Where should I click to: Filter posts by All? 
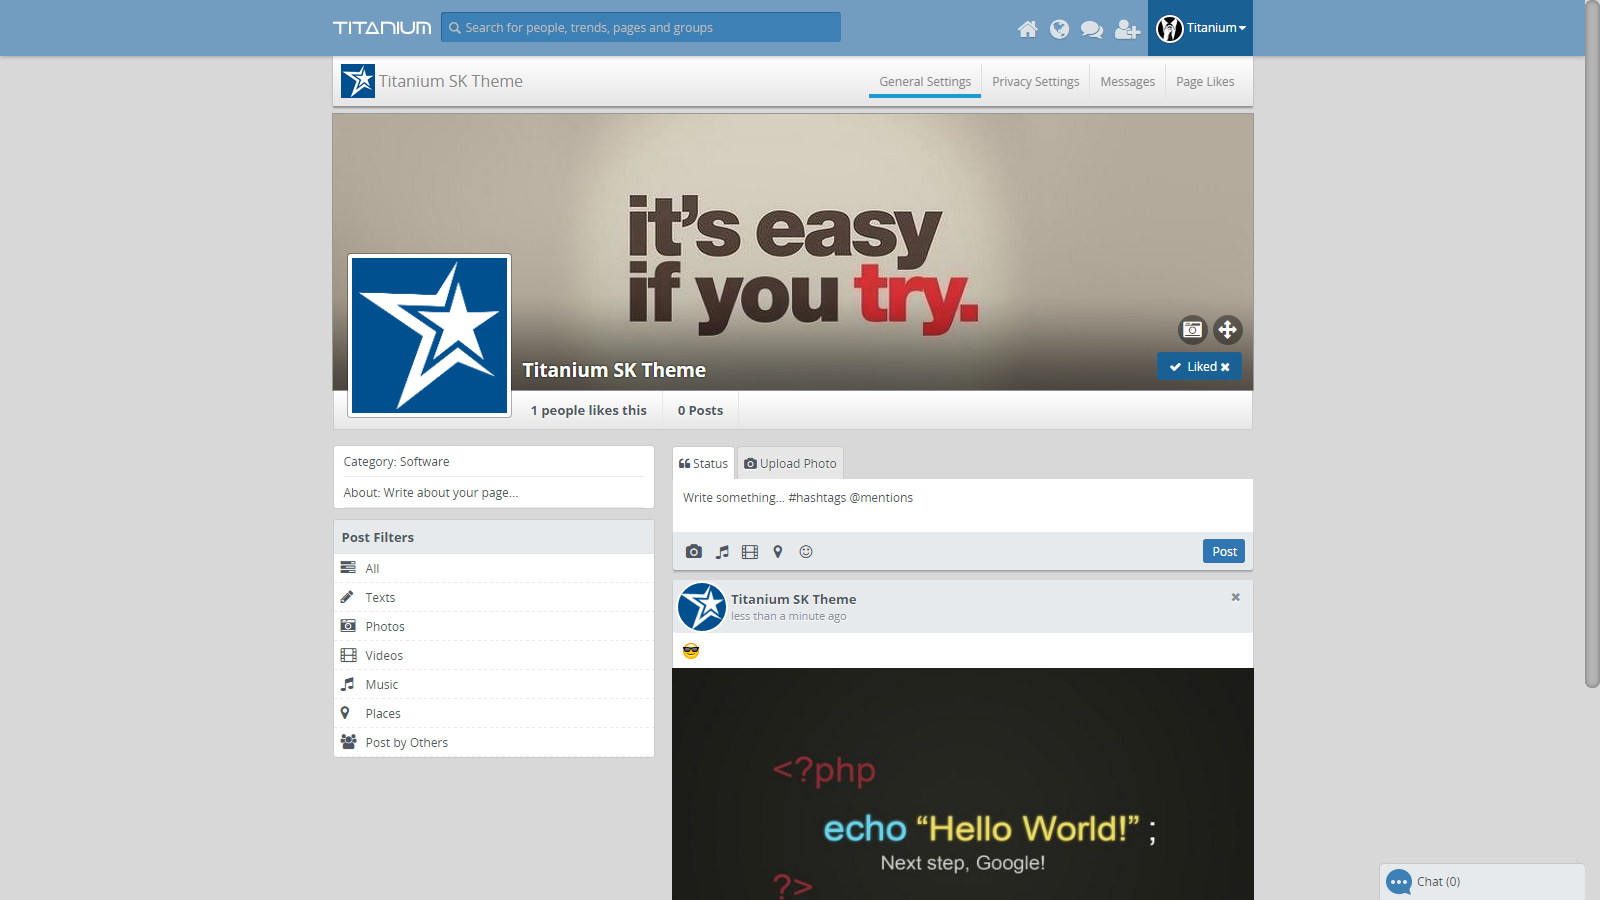(x=494, y=568)
